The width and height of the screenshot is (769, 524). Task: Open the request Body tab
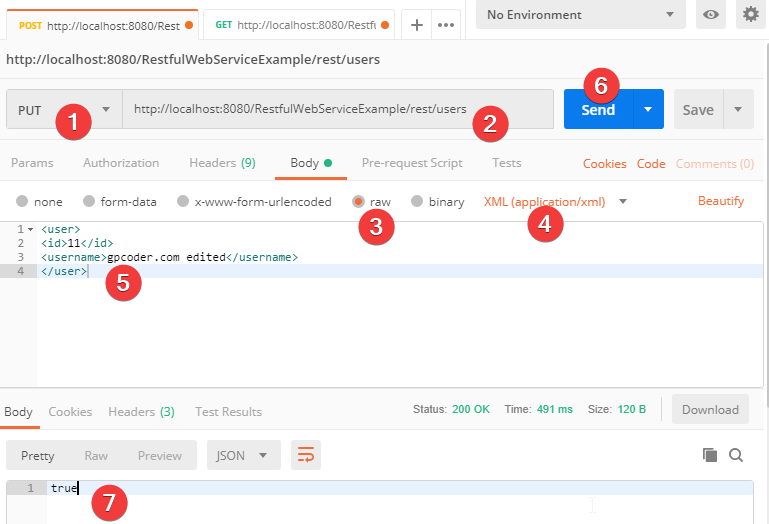point(311,163)
